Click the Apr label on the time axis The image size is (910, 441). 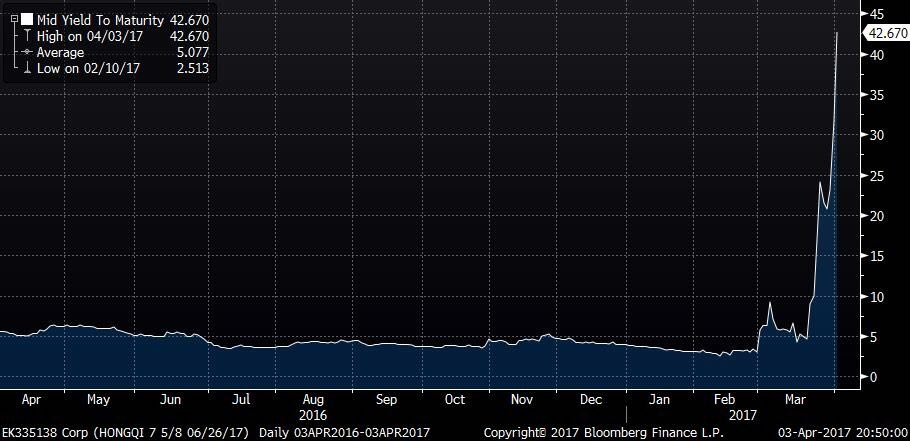tap(31, 400)
